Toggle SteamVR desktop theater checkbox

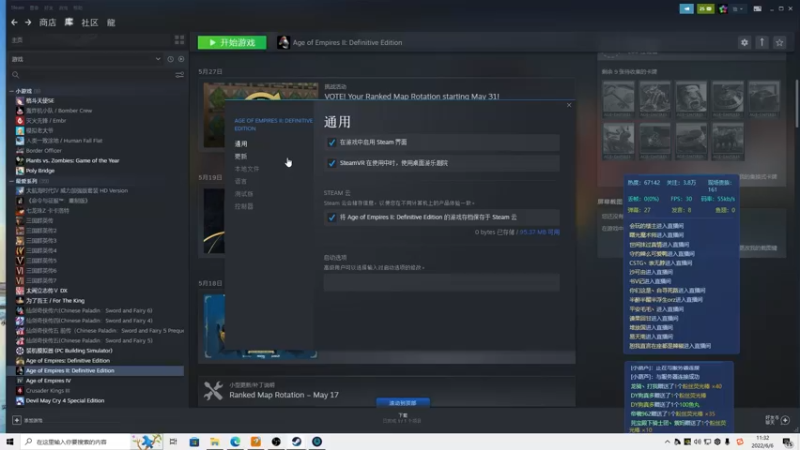(x=332, y=163)
